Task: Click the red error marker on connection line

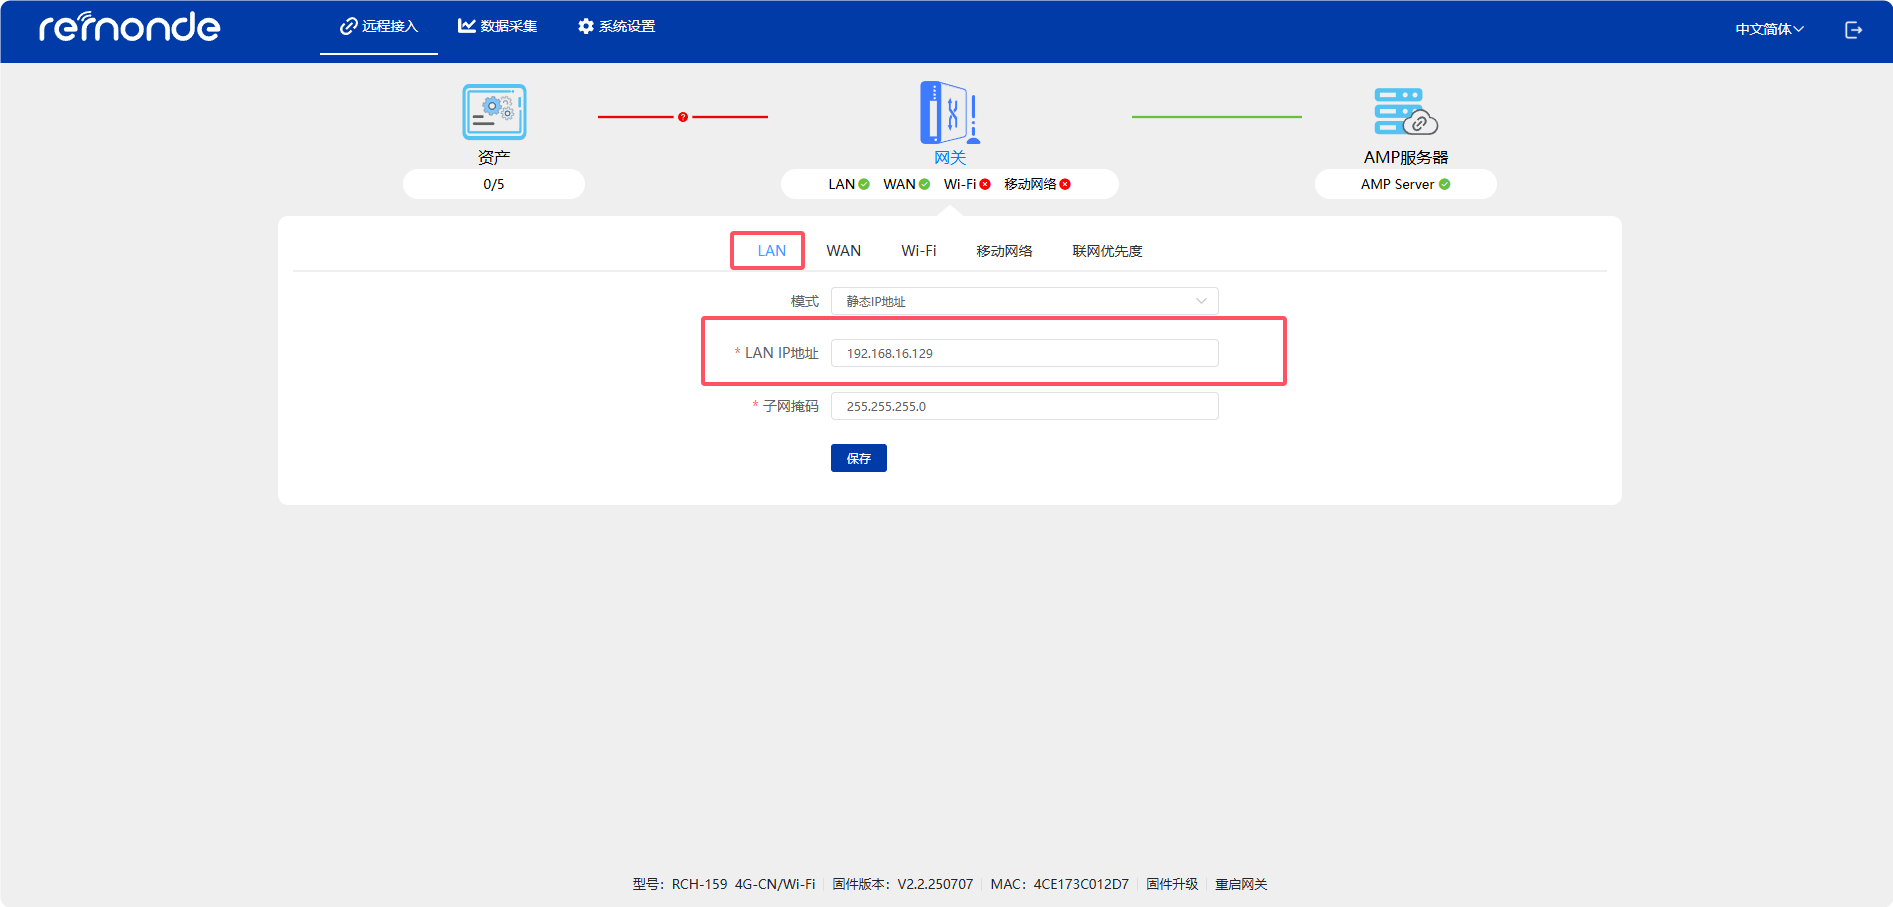Action: point(683,117)
